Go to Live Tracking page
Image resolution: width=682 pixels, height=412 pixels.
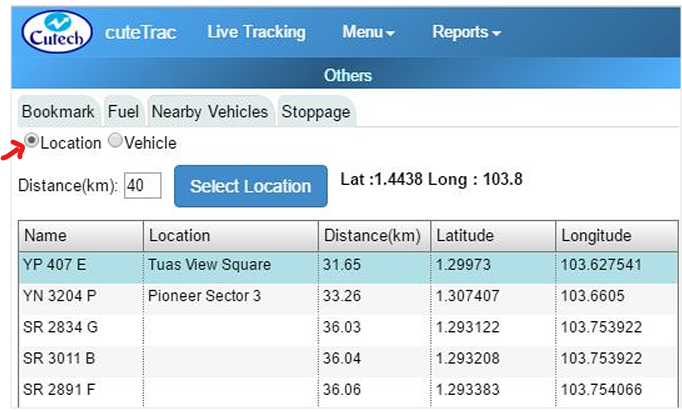[x=256, y=32]
